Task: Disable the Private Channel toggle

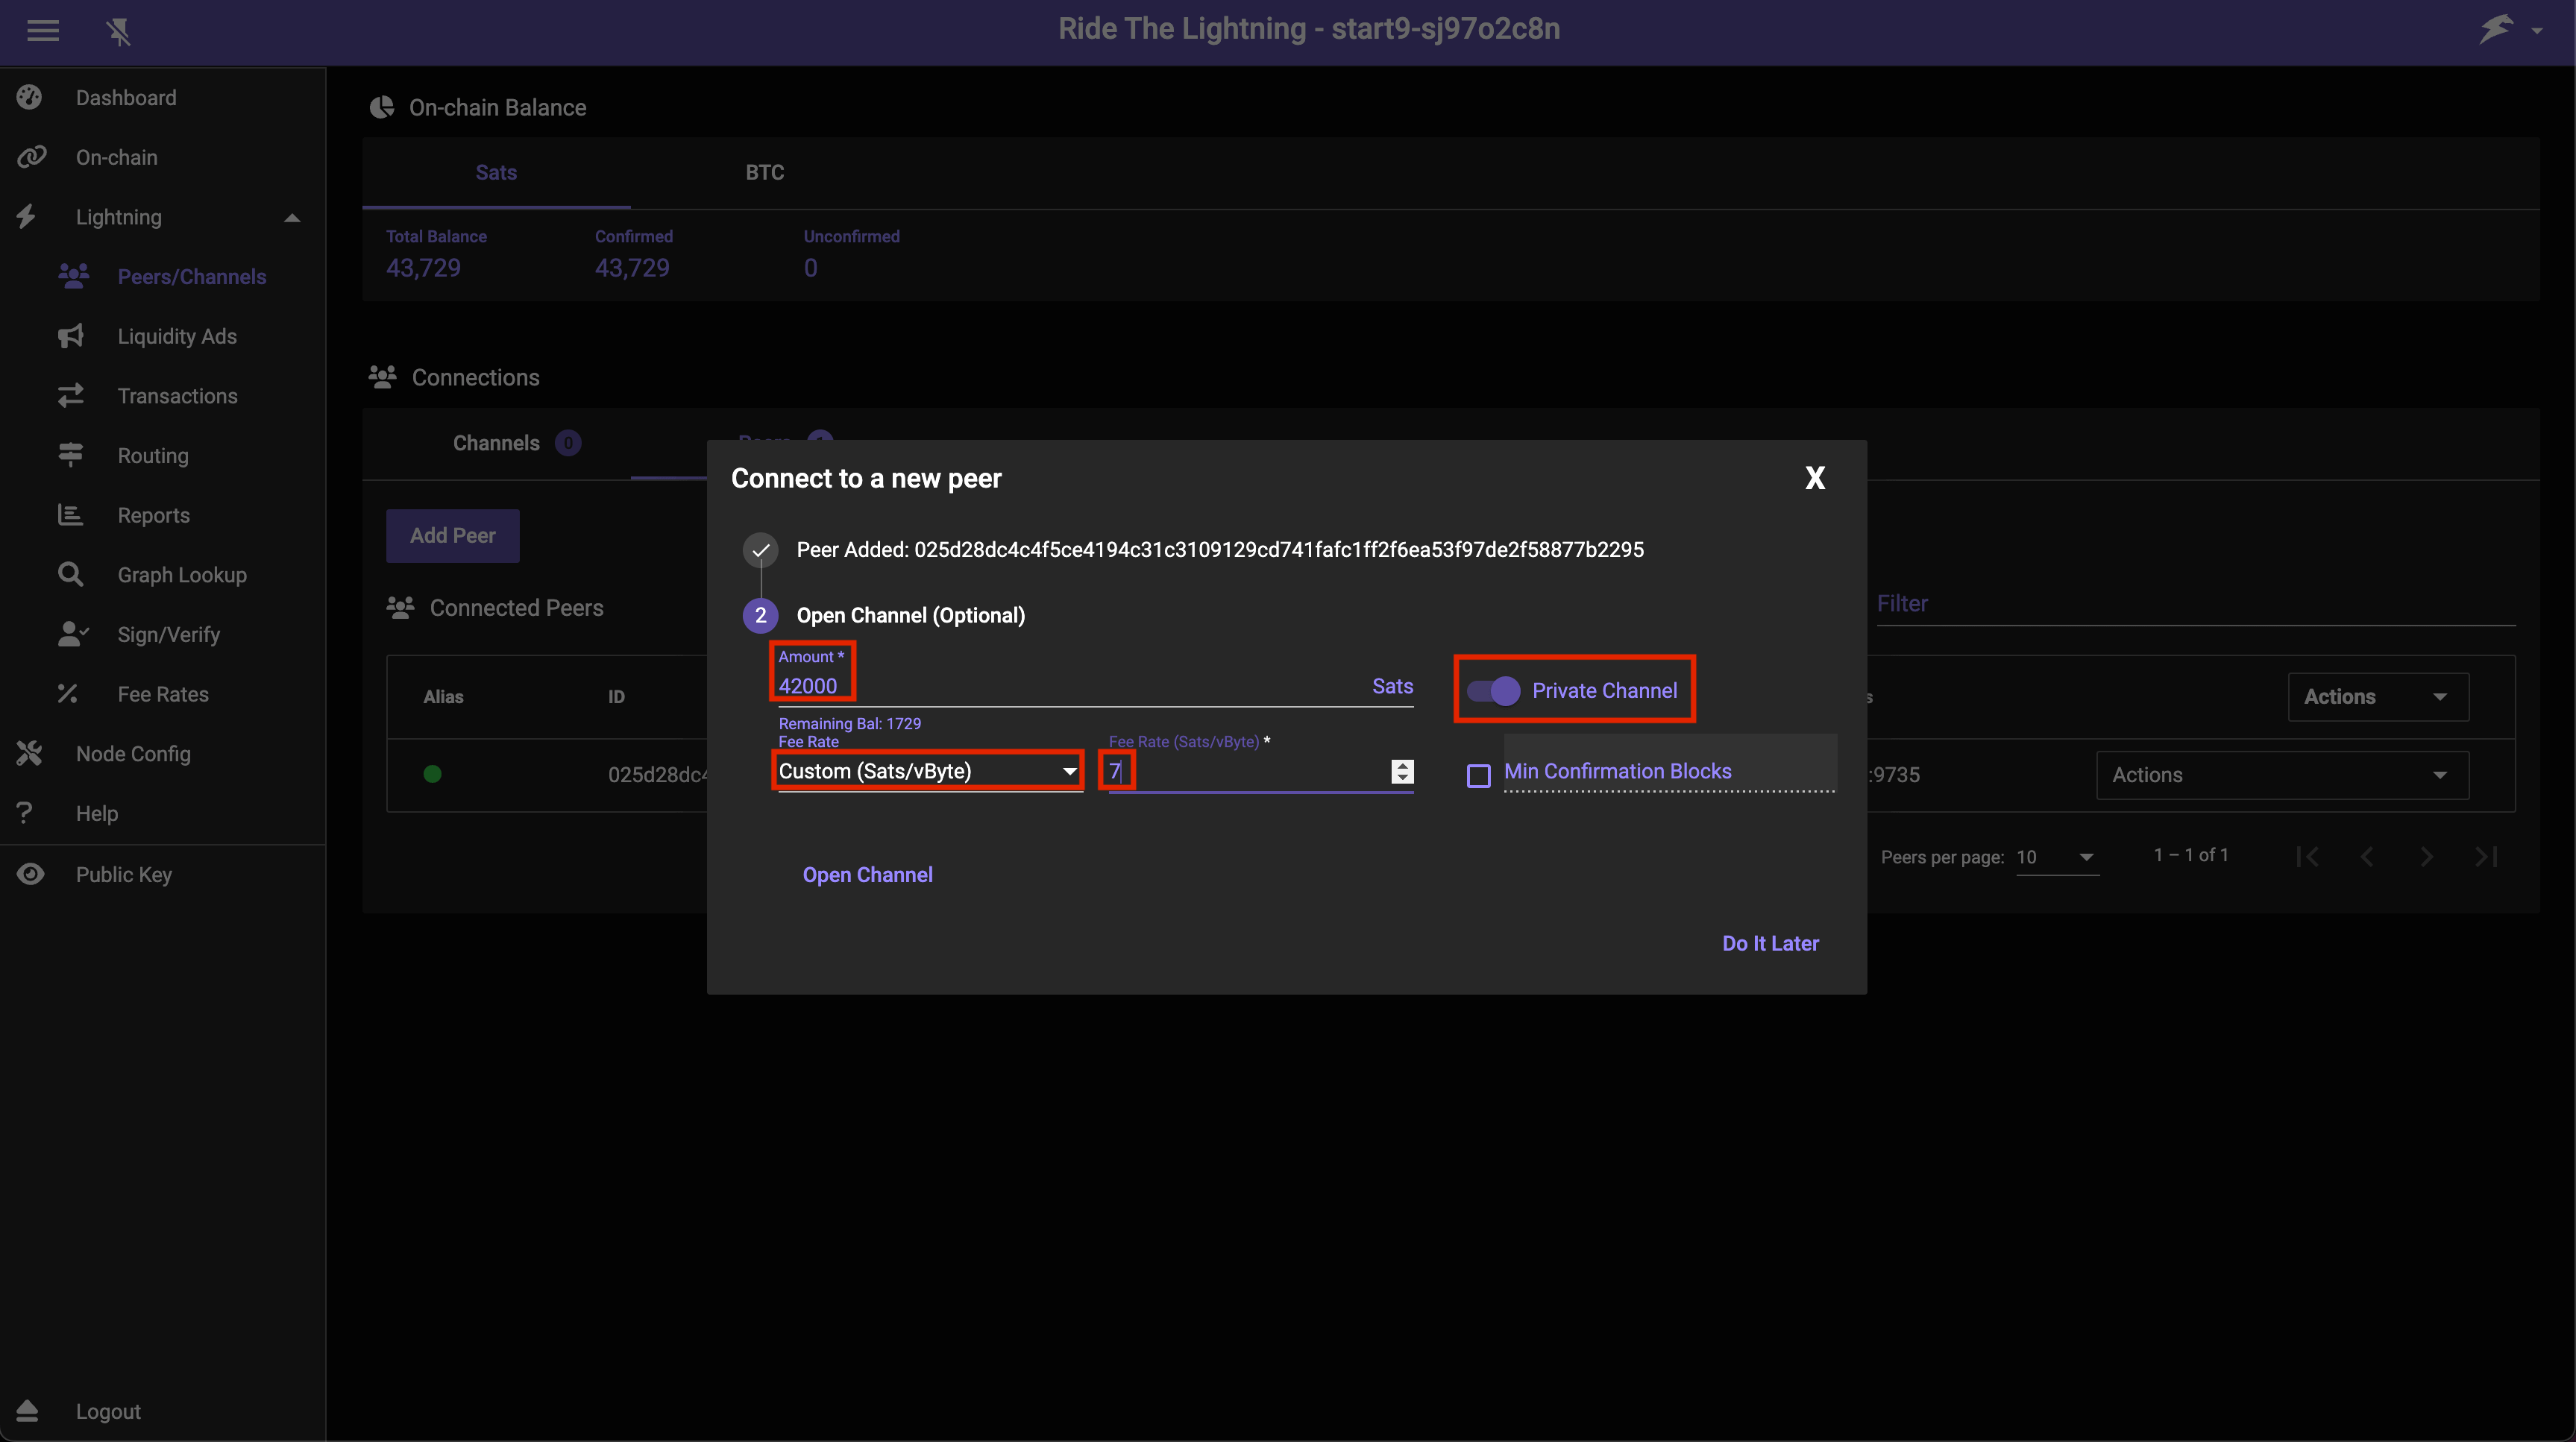Action: (x=1494, y=690)
